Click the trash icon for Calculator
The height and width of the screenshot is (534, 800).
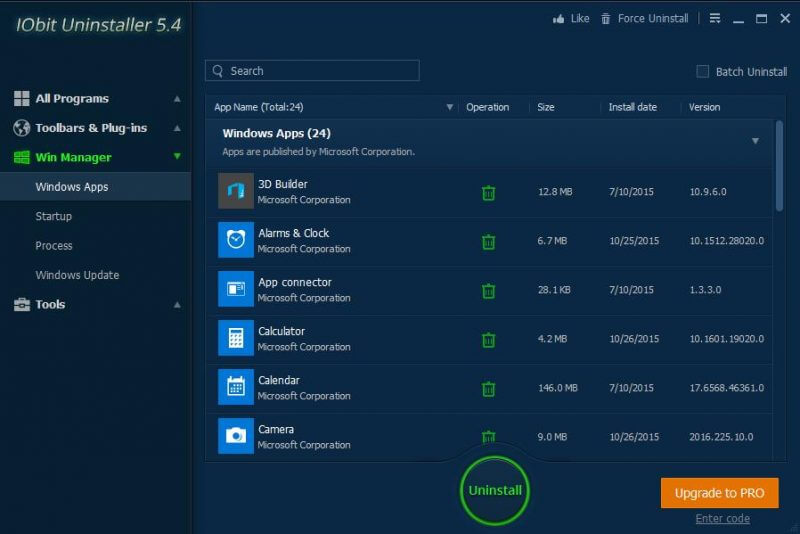pos(488,340)
